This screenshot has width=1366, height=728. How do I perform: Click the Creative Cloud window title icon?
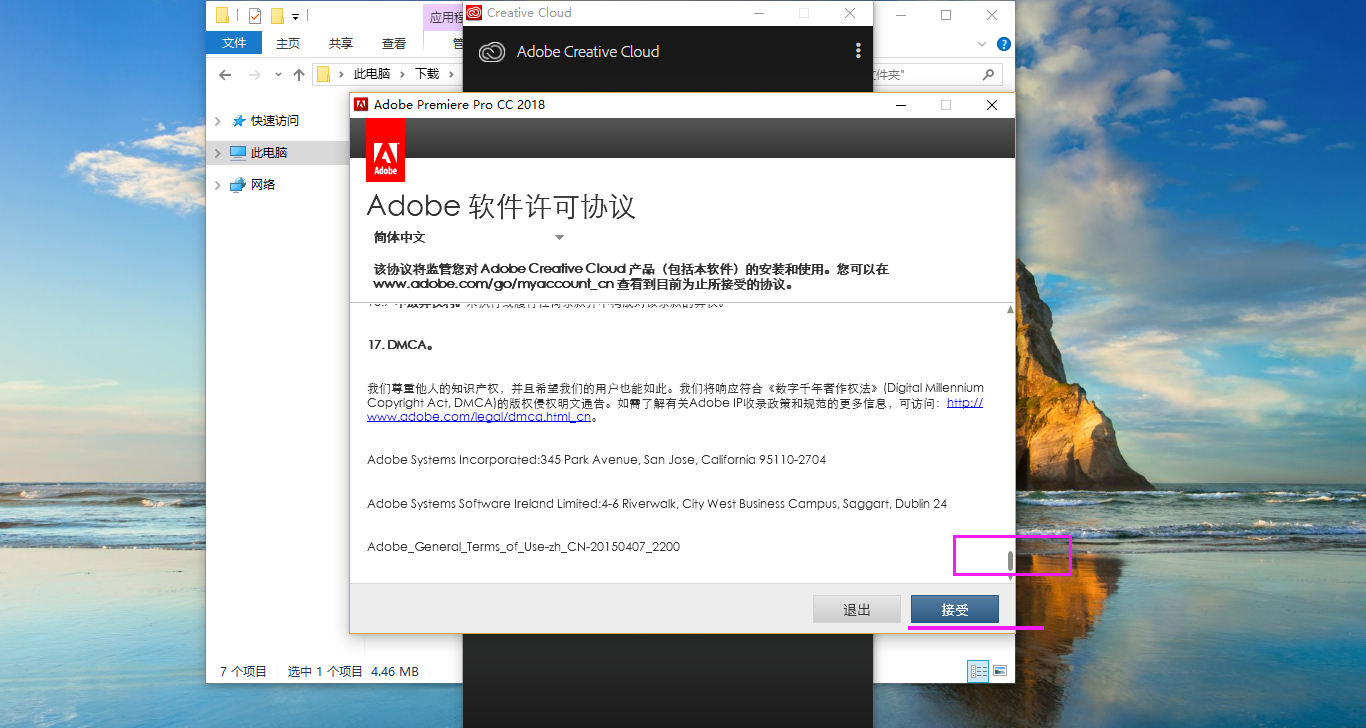tap(474, 13)
